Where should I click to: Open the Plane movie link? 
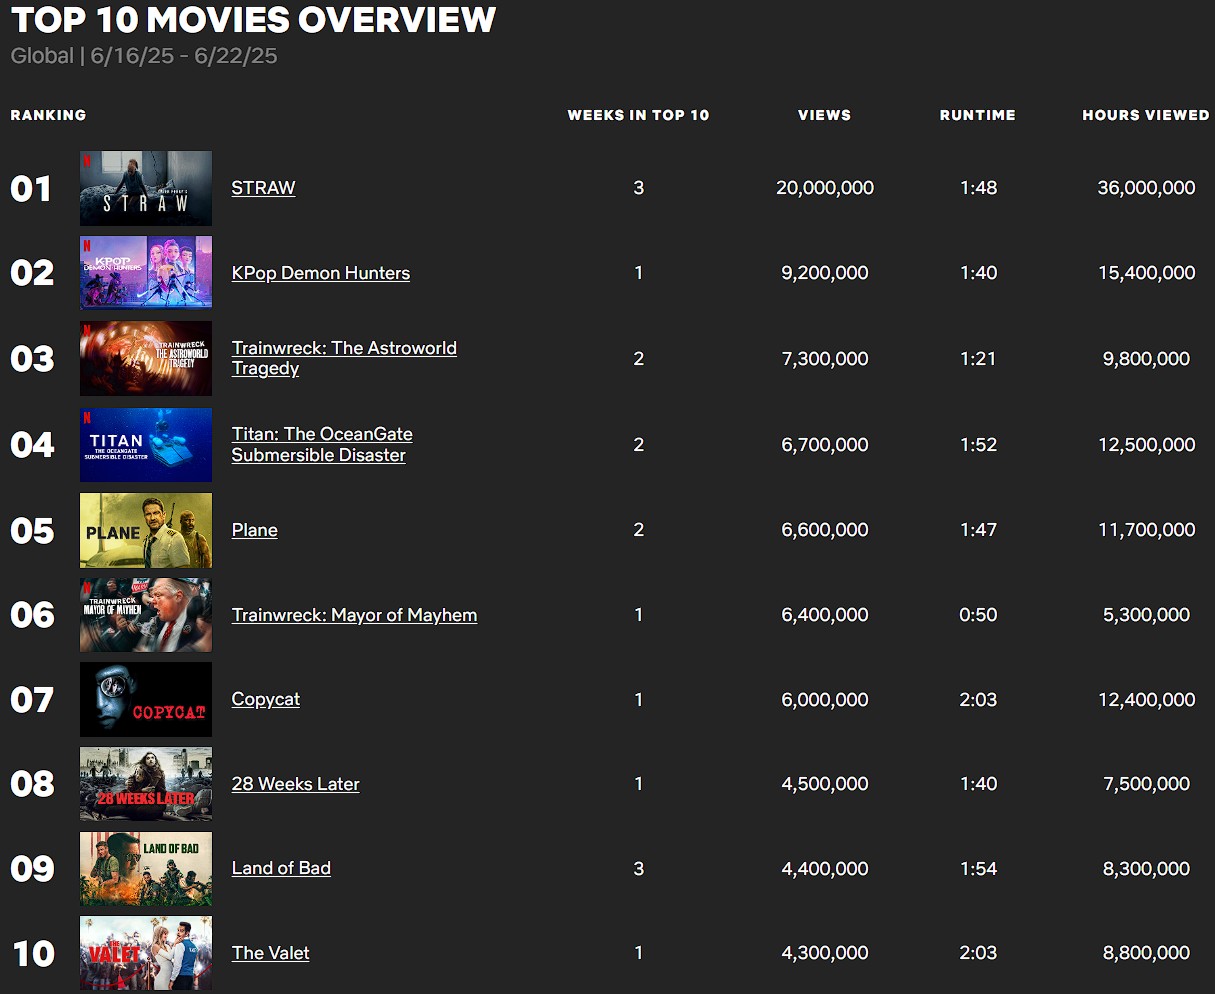coord(255,530)
